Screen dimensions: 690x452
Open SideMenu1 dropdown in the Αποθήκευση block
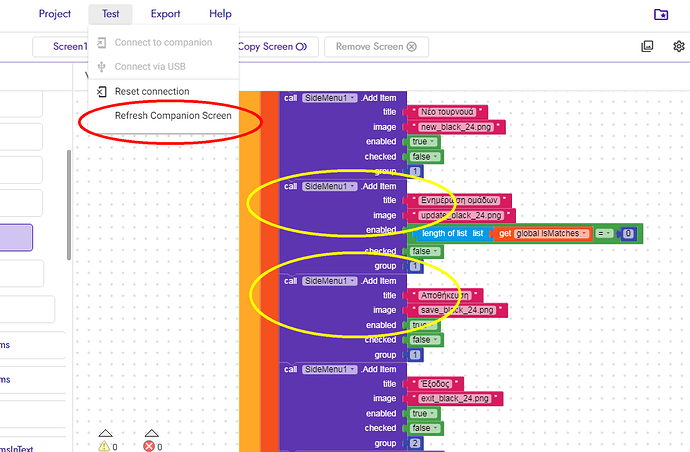(x=330, y=281)
